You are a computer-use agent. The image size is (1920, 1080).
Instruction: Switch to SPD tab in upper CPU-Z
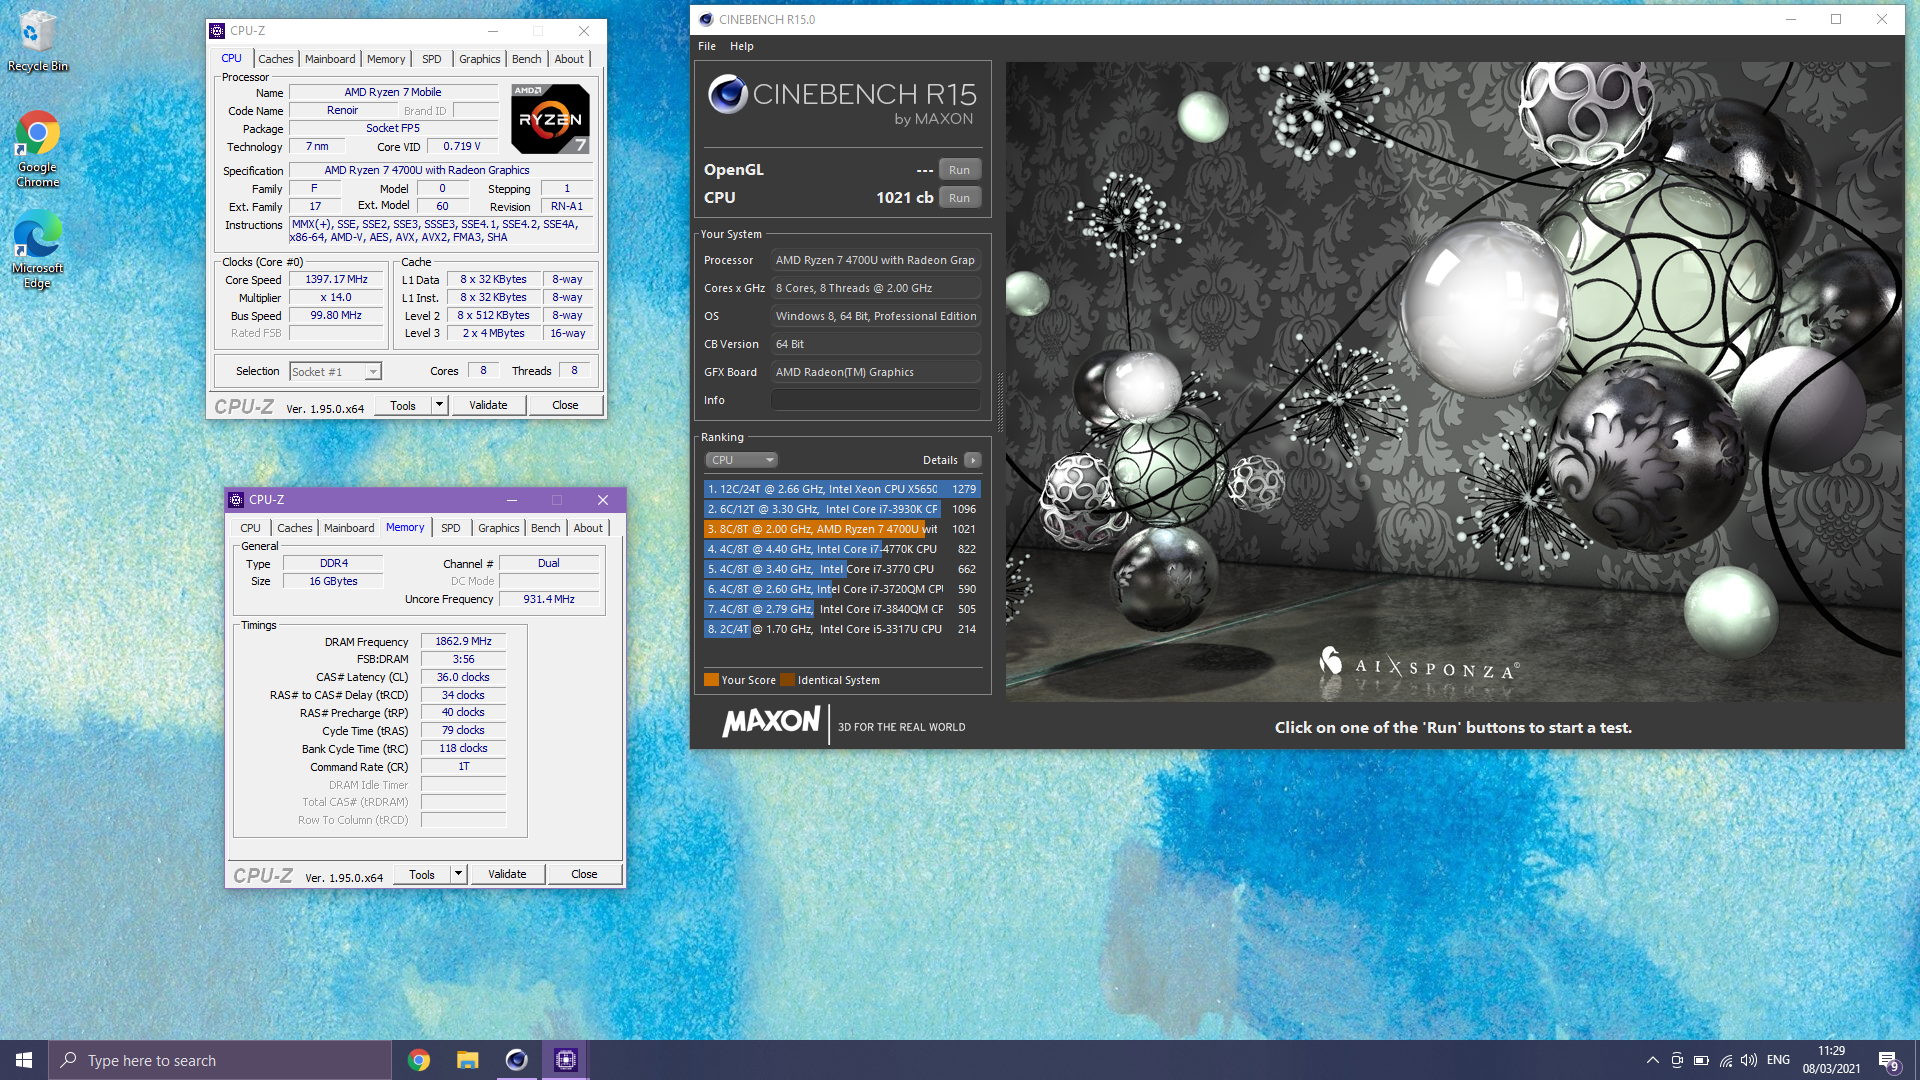[x=432, y=59]
